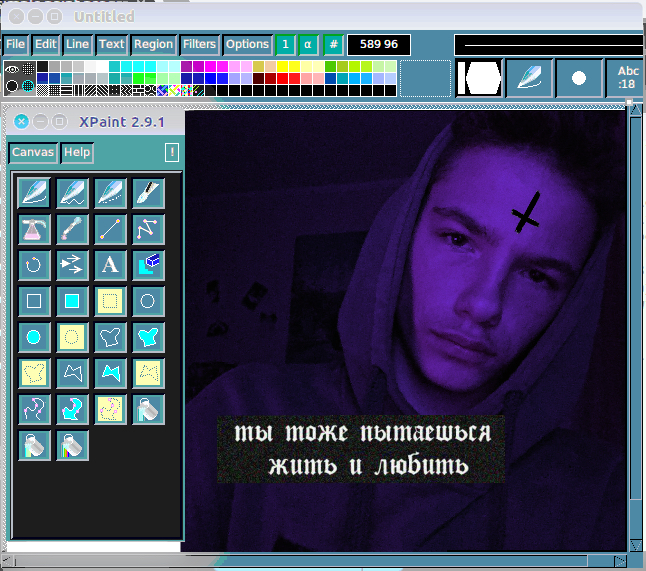Select the connected multi-line tool
Image resolution: width=646 pixels, height=571 pixels.
[148, 229]
